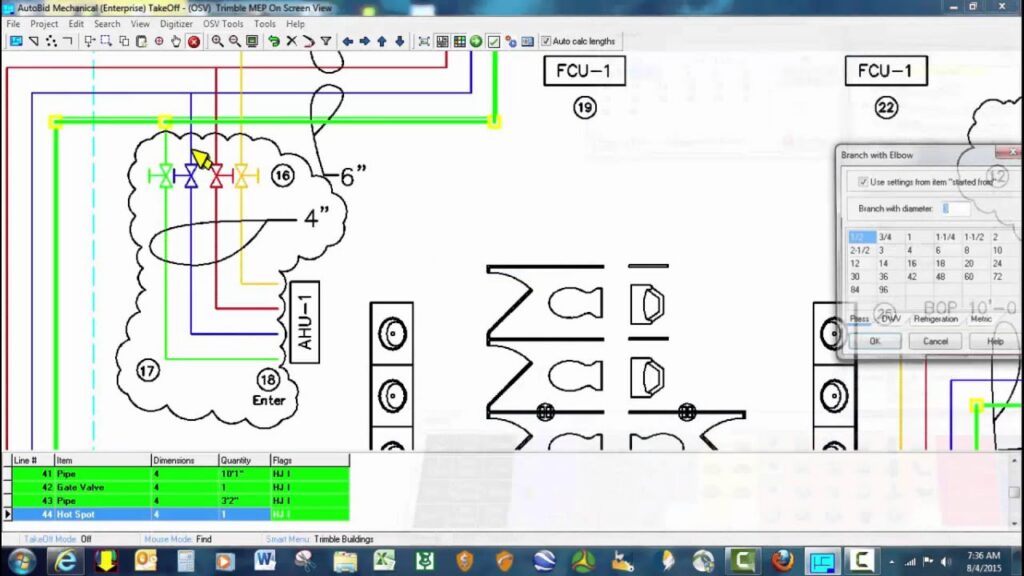Click the green checkmark box toolbar icon
1024x576 pixels.
point(494,41)
